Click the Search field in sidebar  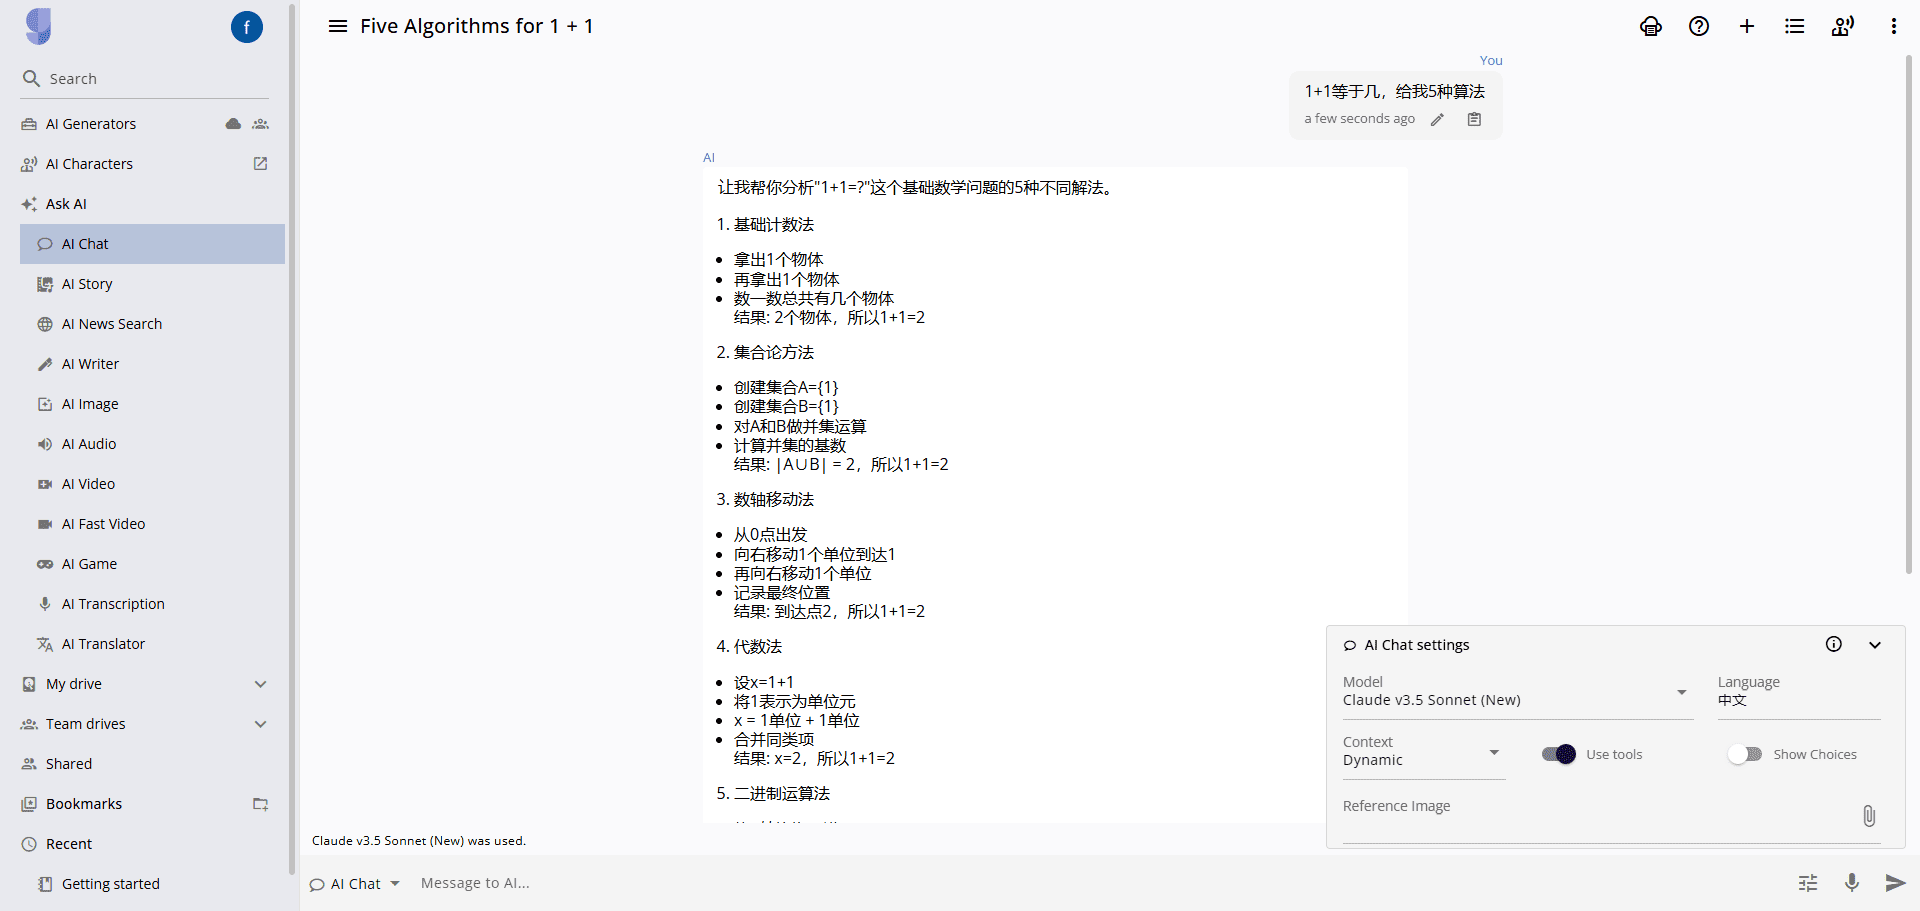pyautogui.click(x=145, y=78)
